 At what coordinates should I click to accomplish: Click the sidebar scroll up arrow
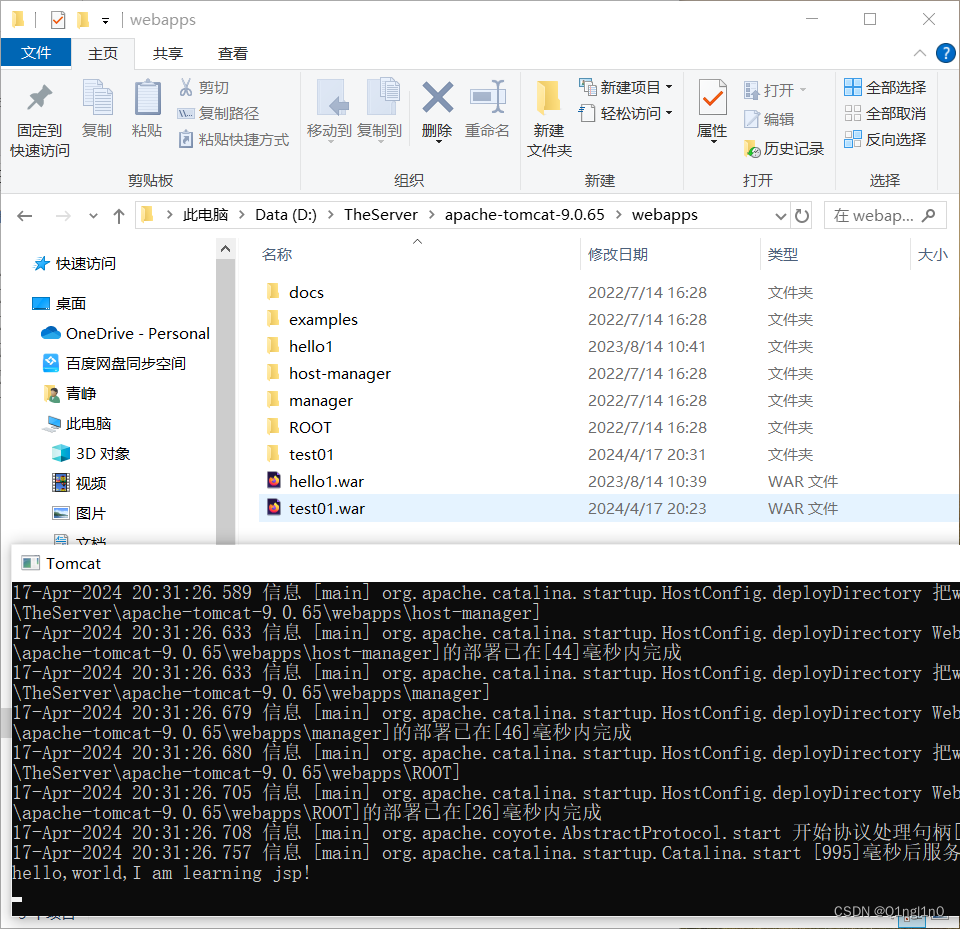click(x=225, y=249)
